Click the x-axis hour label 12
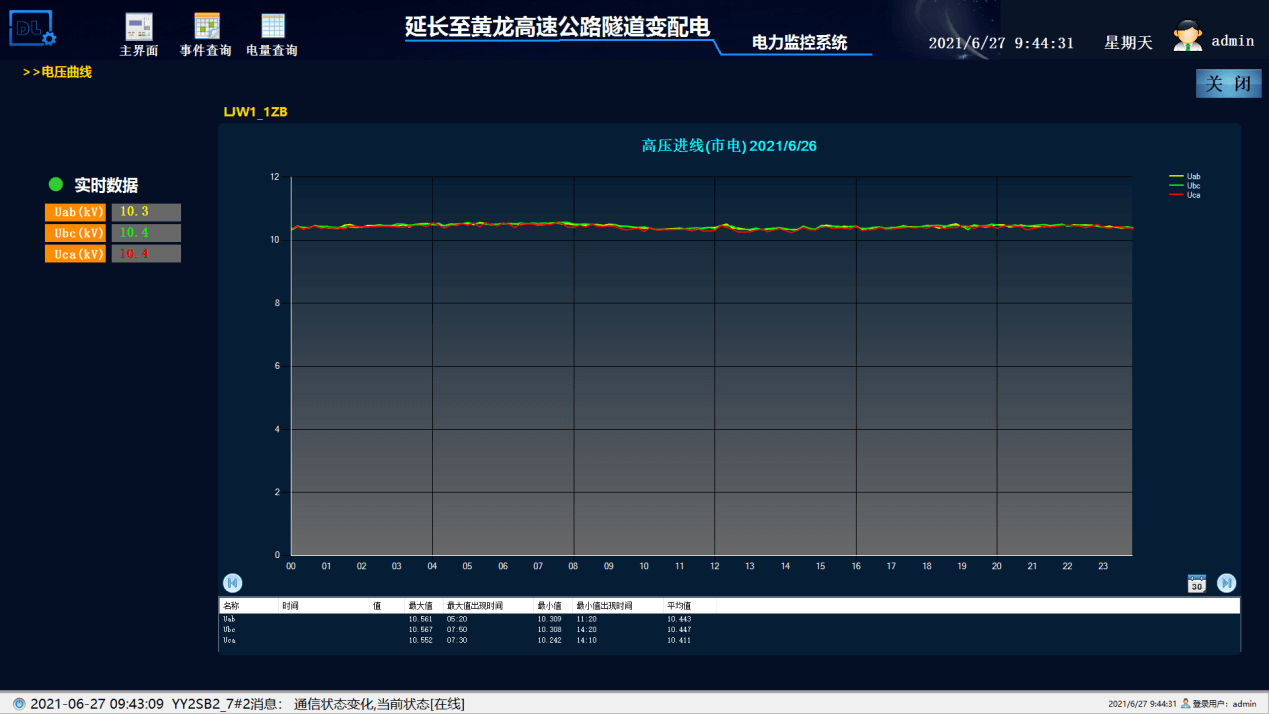The height and width of the screenshot is (714, 1269). pos(714,566)
